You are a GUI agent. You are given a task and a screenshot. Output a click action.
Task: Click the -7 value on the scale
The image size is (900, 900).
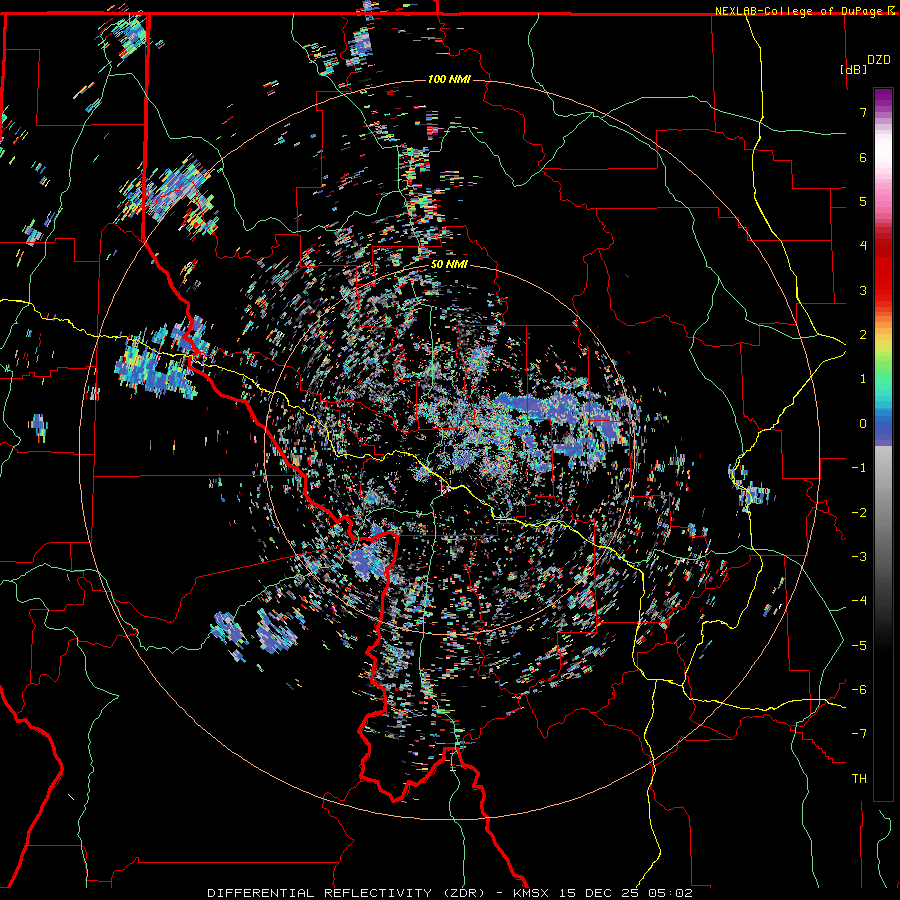(859, 734)
